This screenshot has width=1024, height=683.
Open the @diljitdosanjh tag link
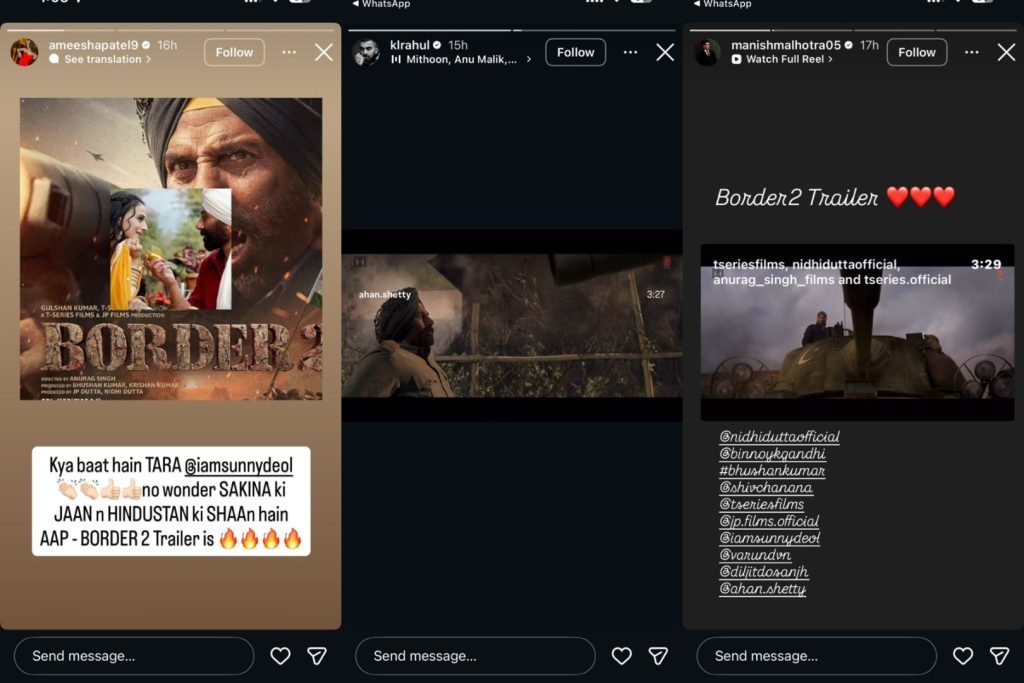[764, 572]
